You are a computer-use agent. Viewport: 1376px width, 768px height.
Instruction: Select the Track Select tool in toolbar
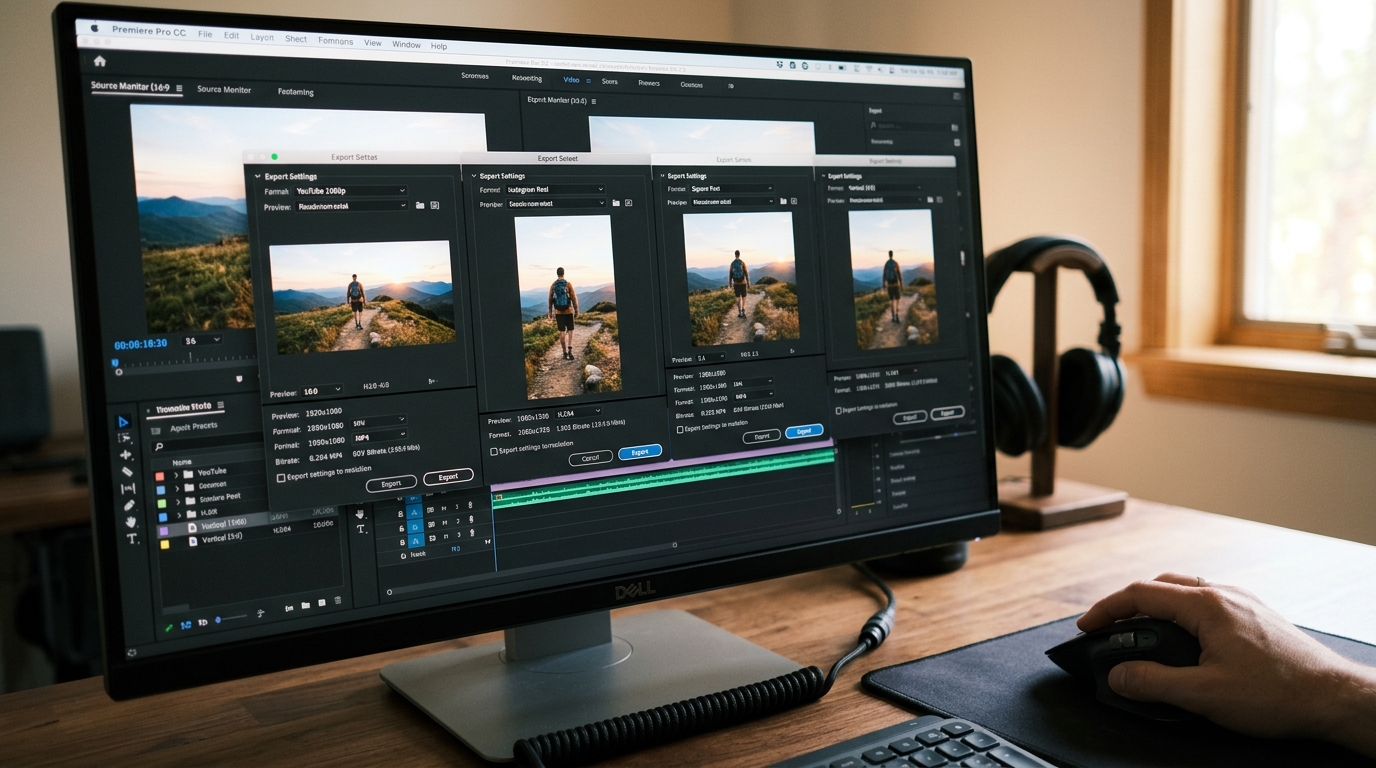pyautogui.click(x=125, y=438)
